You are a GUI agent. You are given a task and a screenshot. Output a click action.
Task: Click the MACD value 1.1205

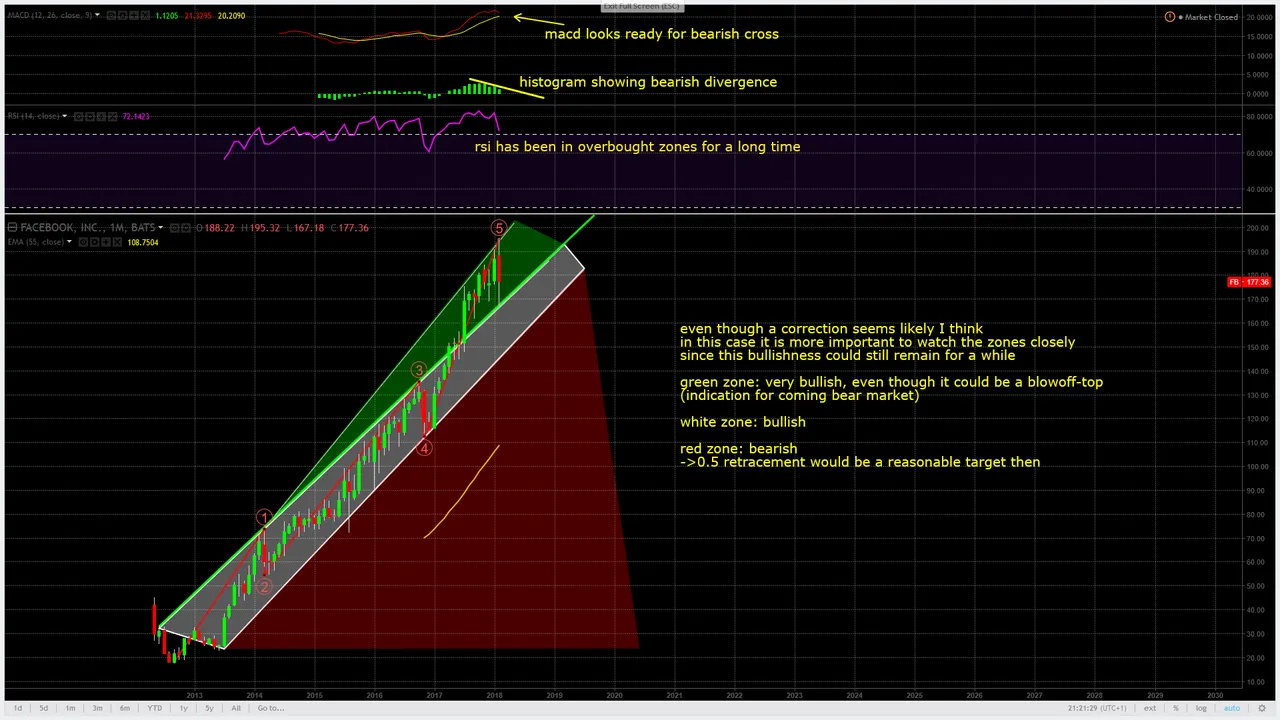(167, 16)
